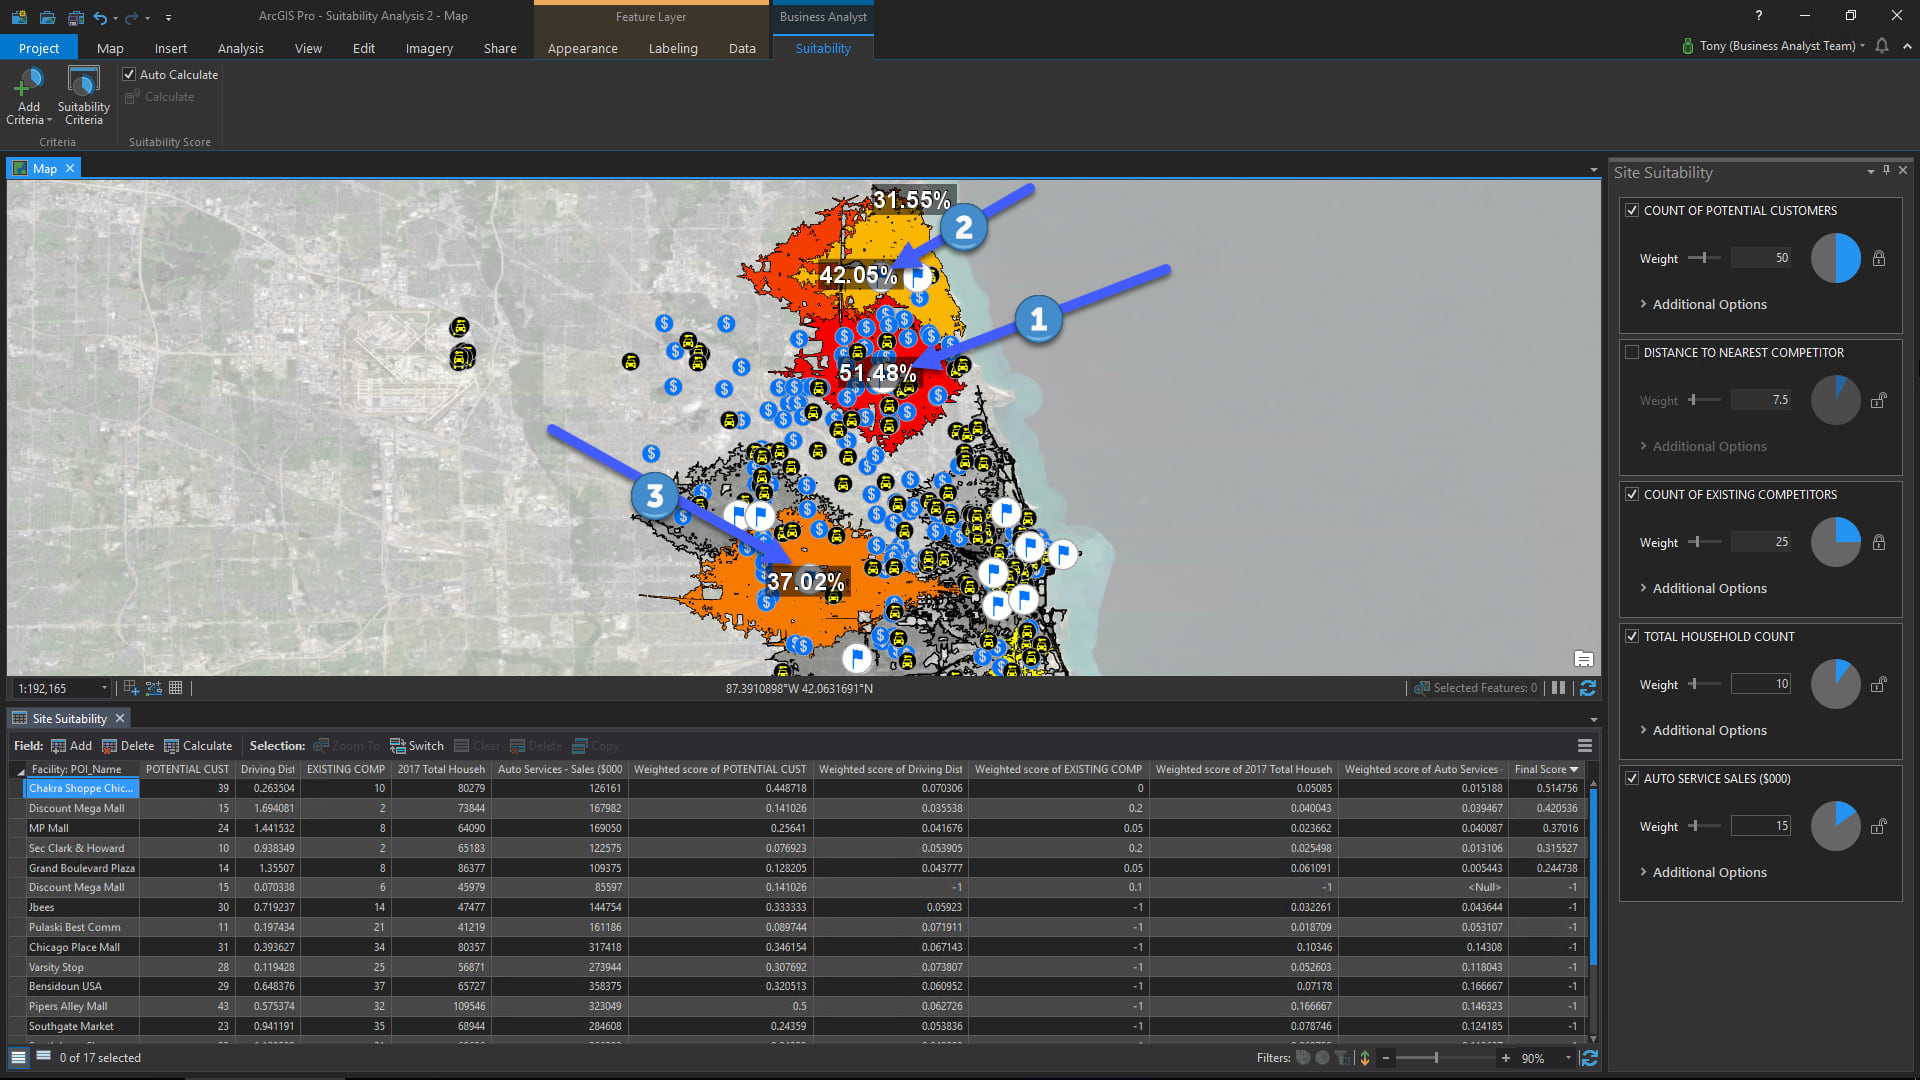
Task: Open the attribute table hamburger menu
Action: click(x=1585, y=746)
